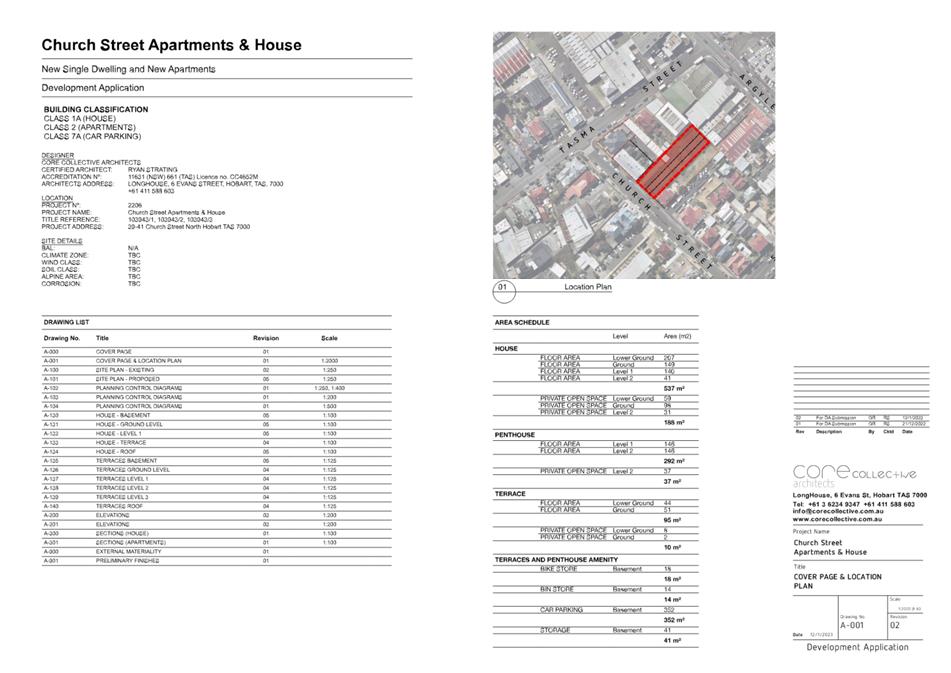
Task: Click the red-outlined site on the aerial map
Action: pyautogui.click(x=673, y=161)
